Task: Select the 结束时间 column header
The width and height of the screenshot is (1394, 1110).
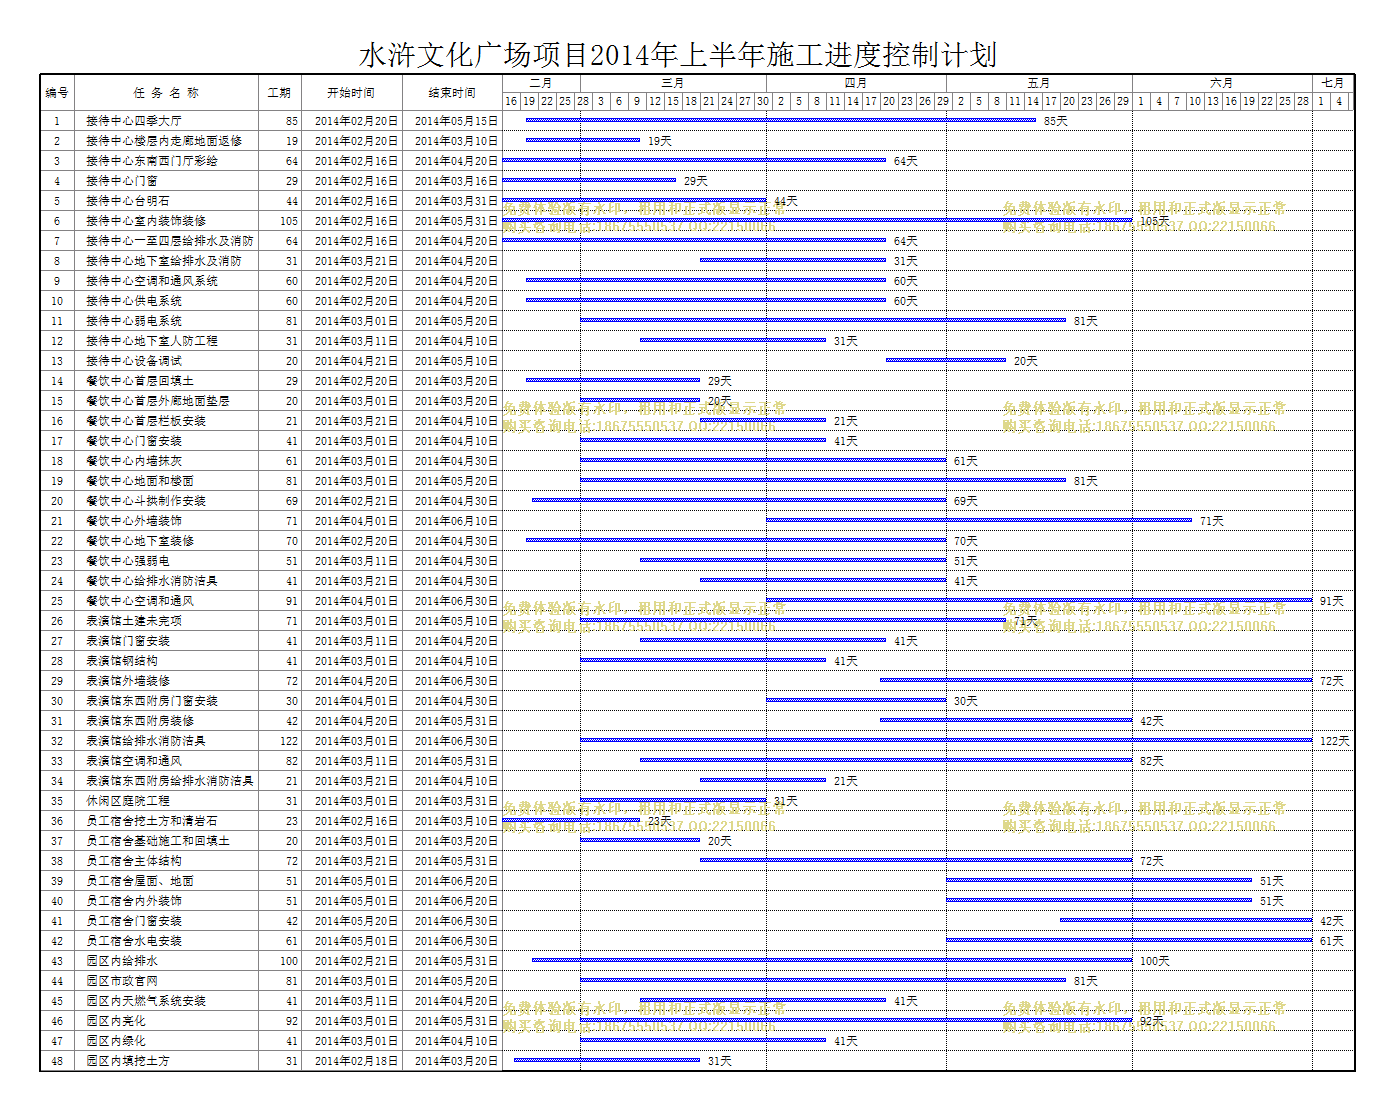Action: 452,92
